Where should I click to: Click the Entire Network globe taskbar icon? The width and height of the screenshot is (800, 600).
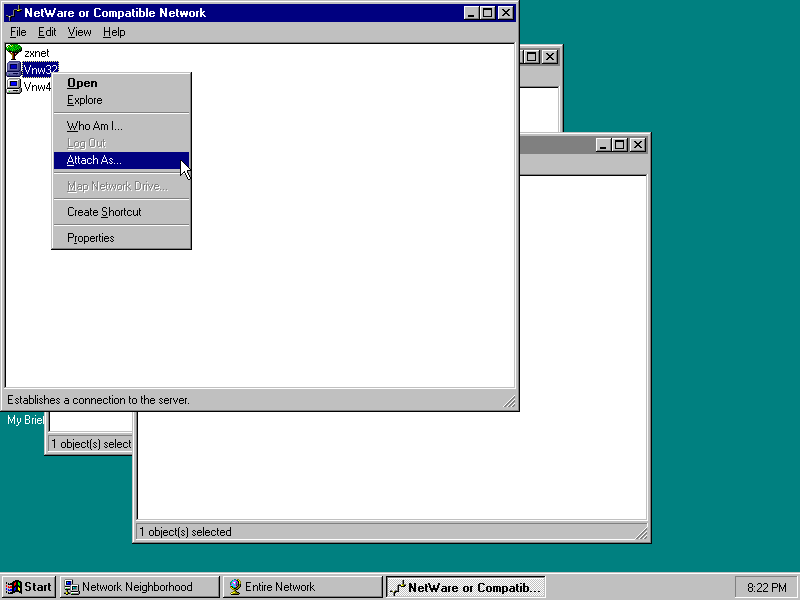tap(235, 587)
